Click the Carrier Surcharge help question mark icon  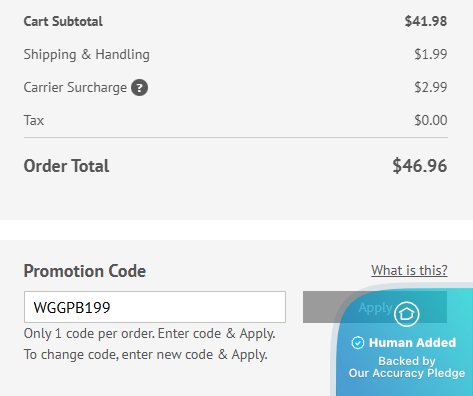[139, 88]
